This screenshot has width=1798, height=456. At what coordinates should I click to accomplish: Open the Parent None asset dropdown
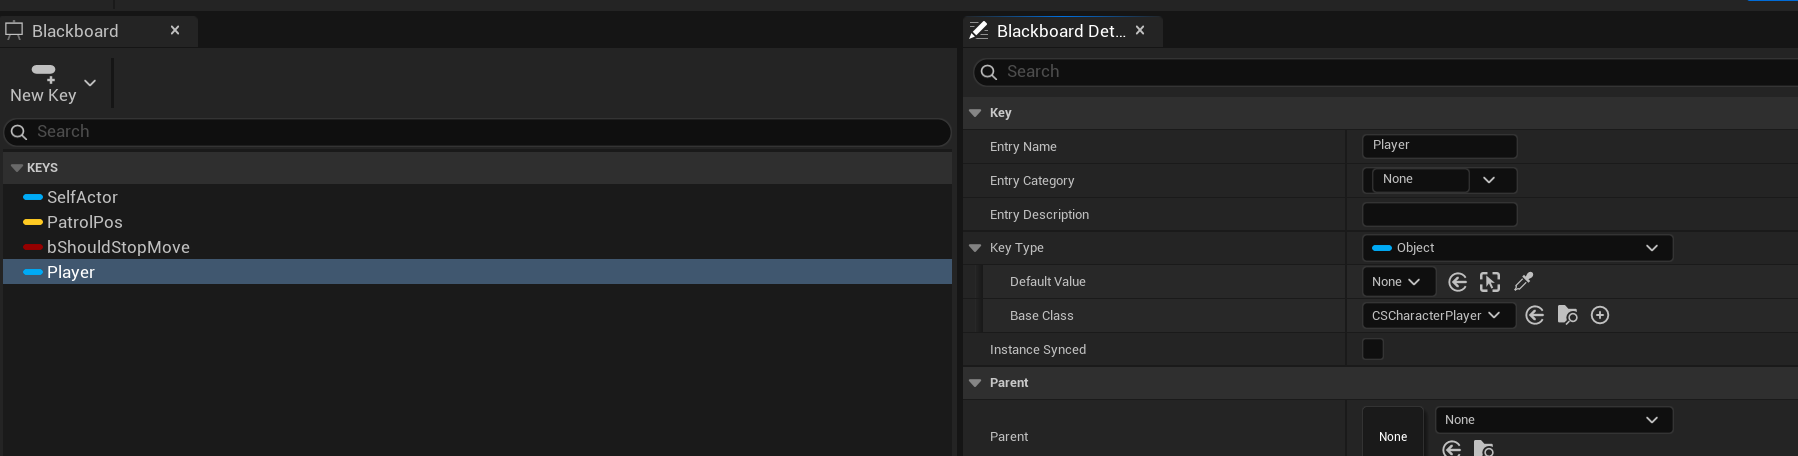click(1554, 420)
